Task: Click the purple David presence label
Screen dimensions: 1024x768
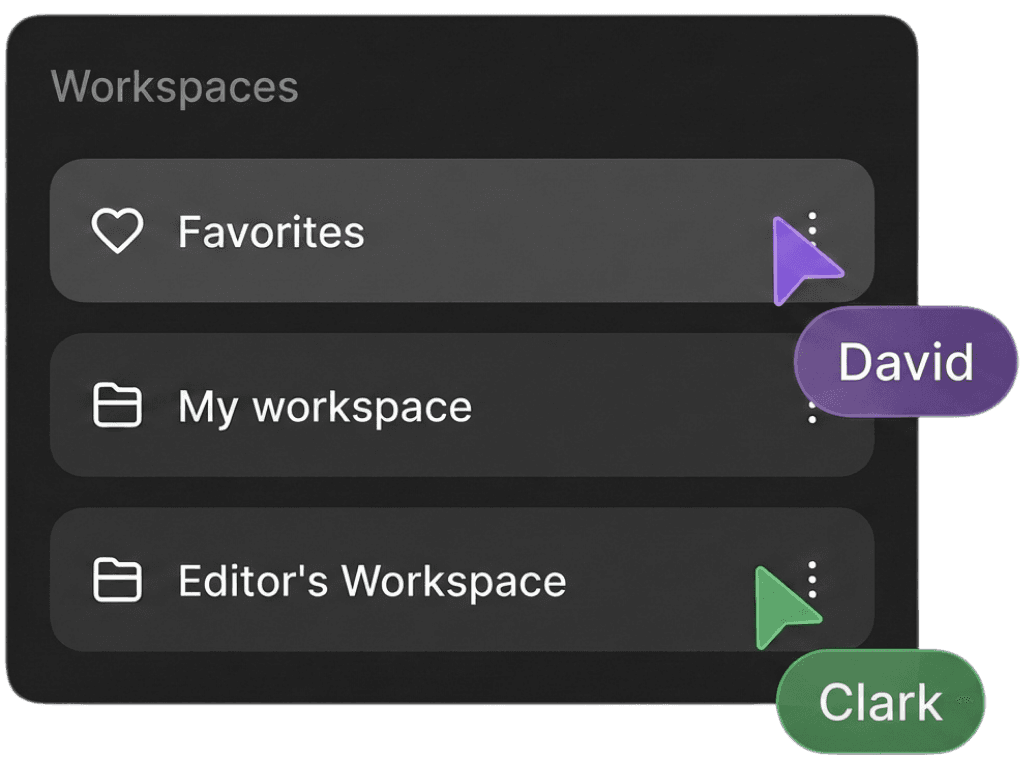Action: pos(905,362)
